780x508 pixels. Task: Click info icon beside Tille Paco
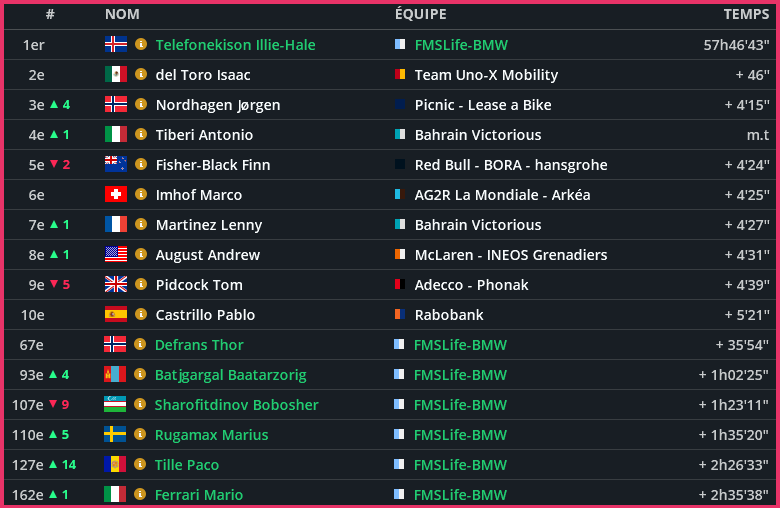pos(140,465)
